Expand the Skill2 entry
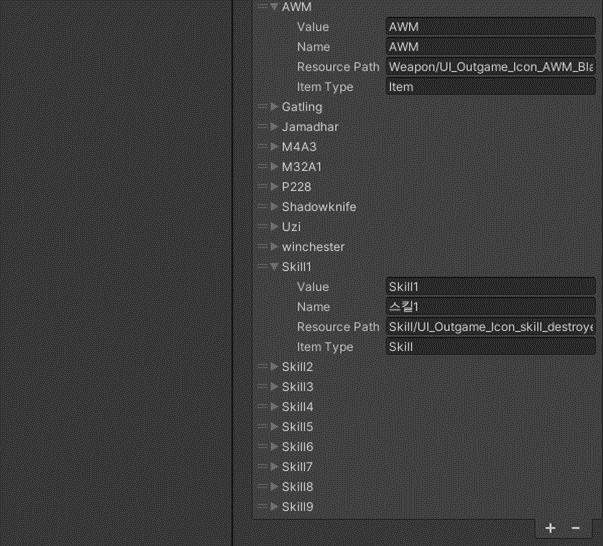603x546 pixels. [274, 366]
